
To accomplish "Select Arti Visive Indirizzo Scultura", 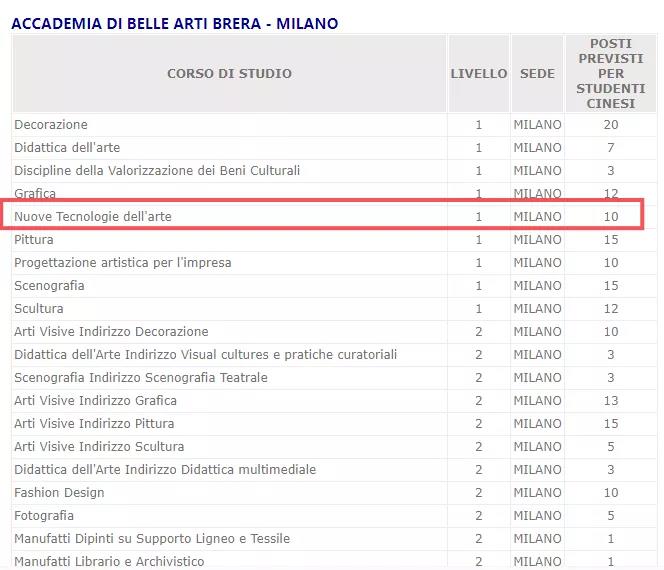I will point(99,446).
